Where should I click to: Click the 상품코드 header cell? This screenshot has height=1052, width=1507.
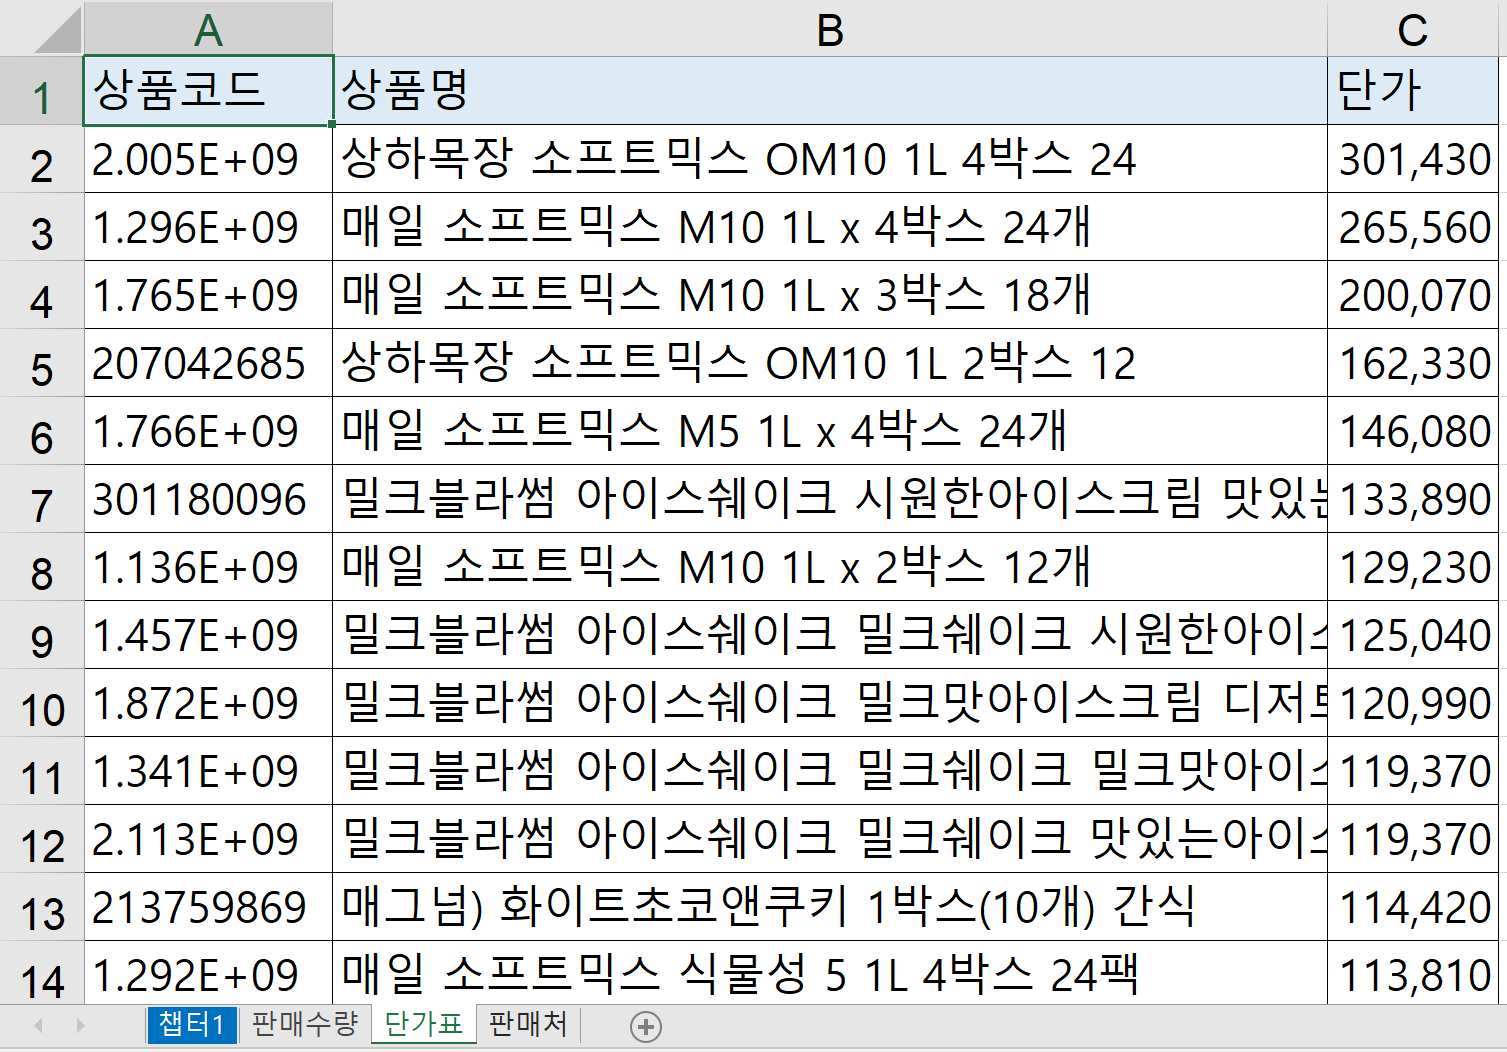208,91
